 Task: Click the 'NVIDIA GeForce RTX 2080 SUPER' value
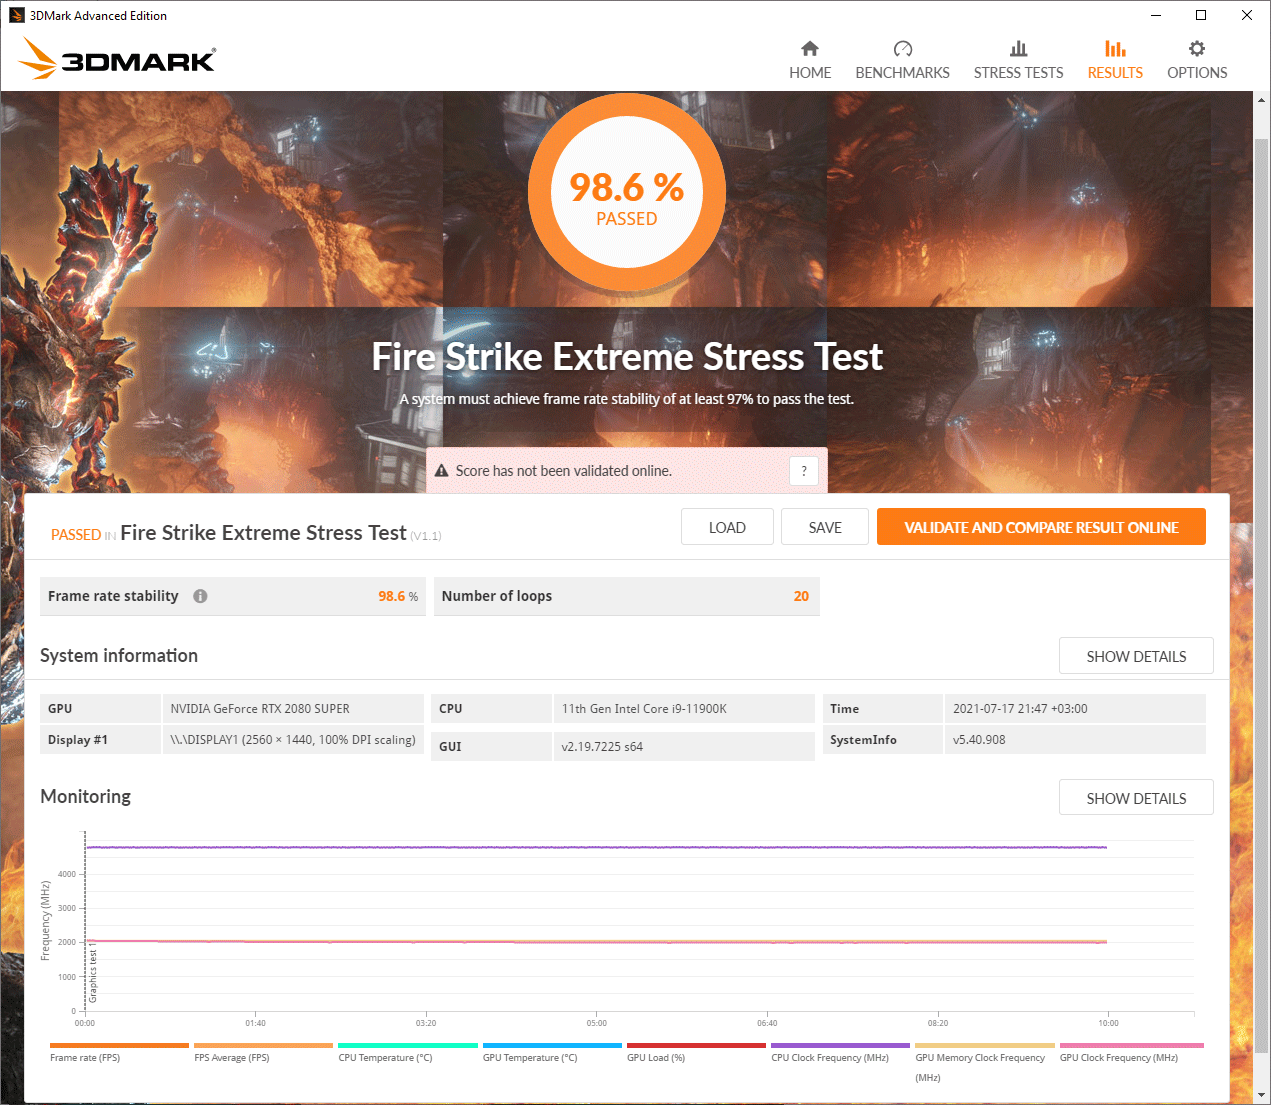click(x=260, y=709)
